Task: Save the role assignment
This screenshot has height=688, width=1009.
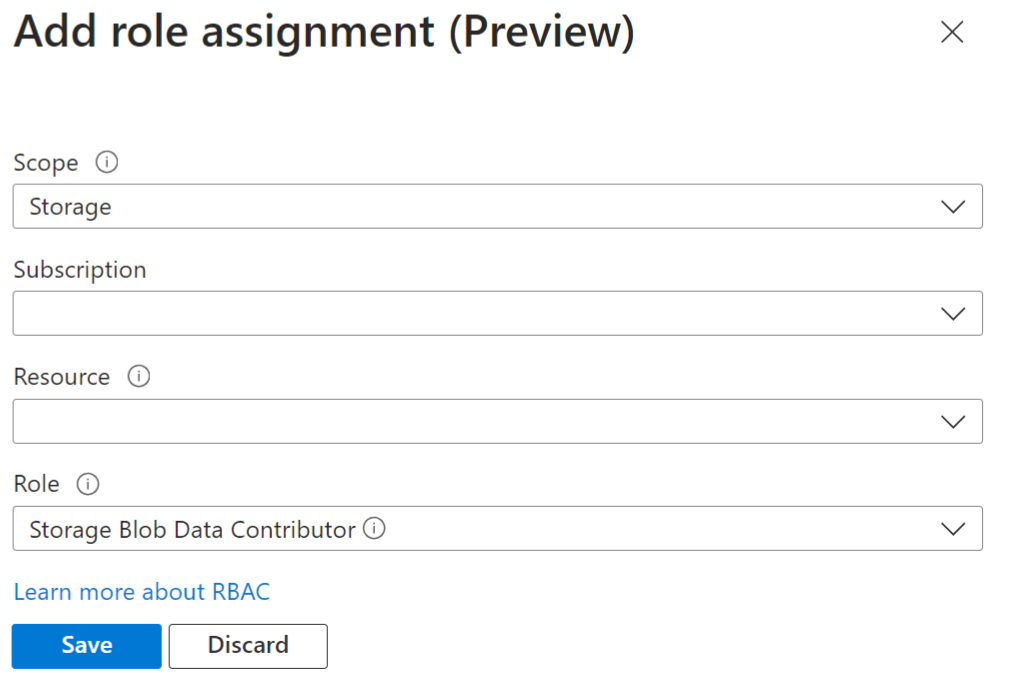Action: [87, 645]
